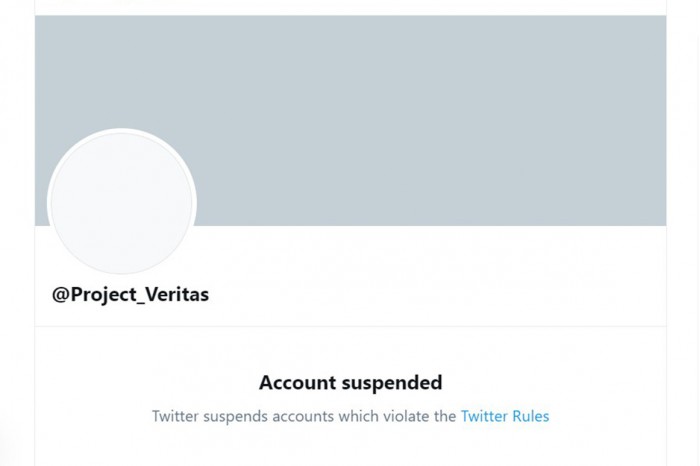Click the underscore in the @Project_Veritas handle
Viewport: 700px width, 466px height.
pyautogui.click(x=141, y=300)
